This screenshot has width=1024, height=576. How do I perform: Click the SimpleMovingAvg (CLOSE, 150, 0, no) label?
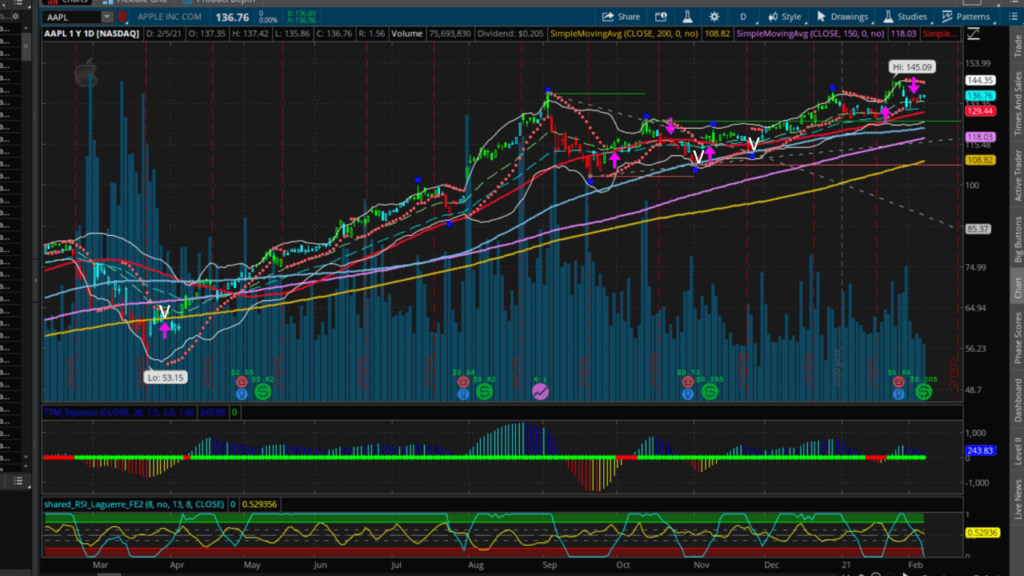tap(810, 34)
